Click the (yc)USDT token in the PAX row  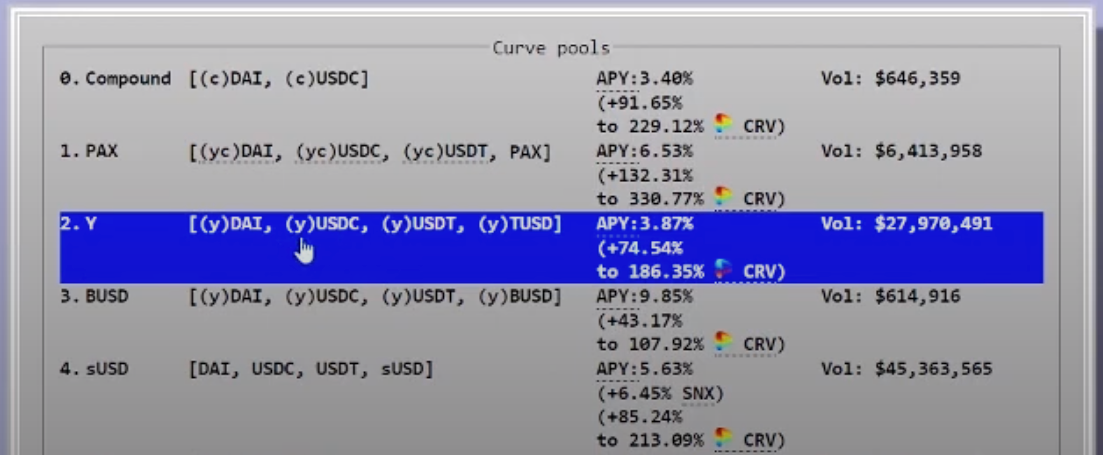pyautogui.click(x=446, y=152)
